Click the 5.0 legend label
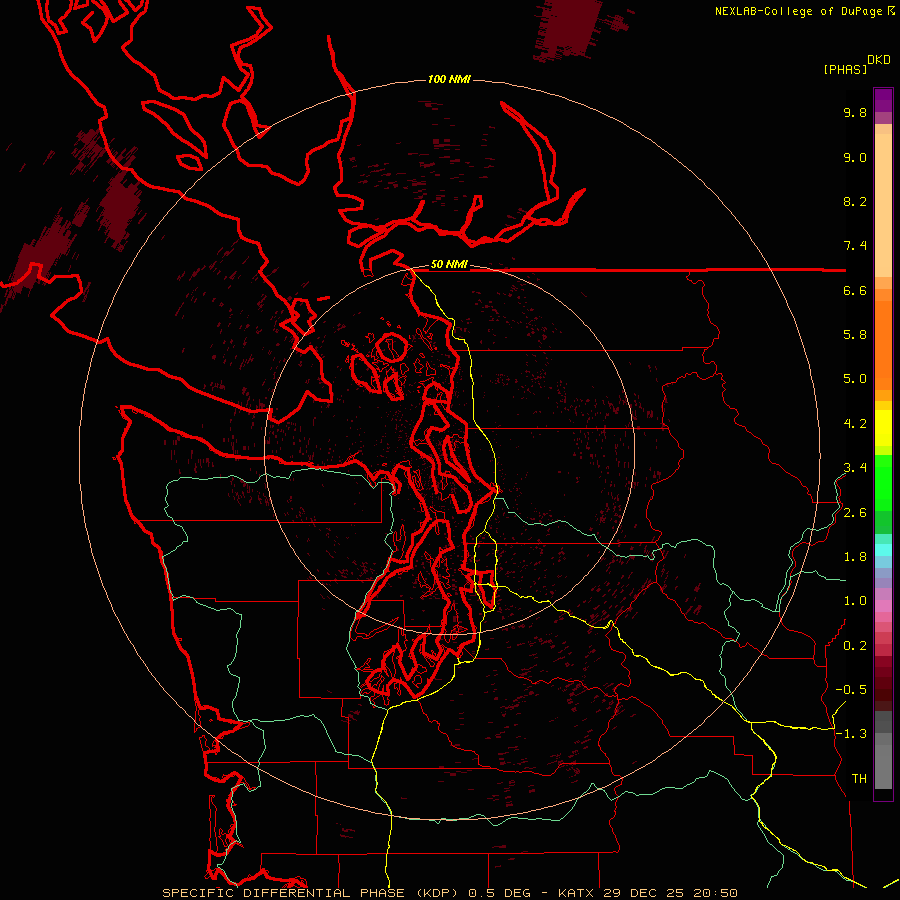This screenshot has height=900, width=900. point(855,379)
